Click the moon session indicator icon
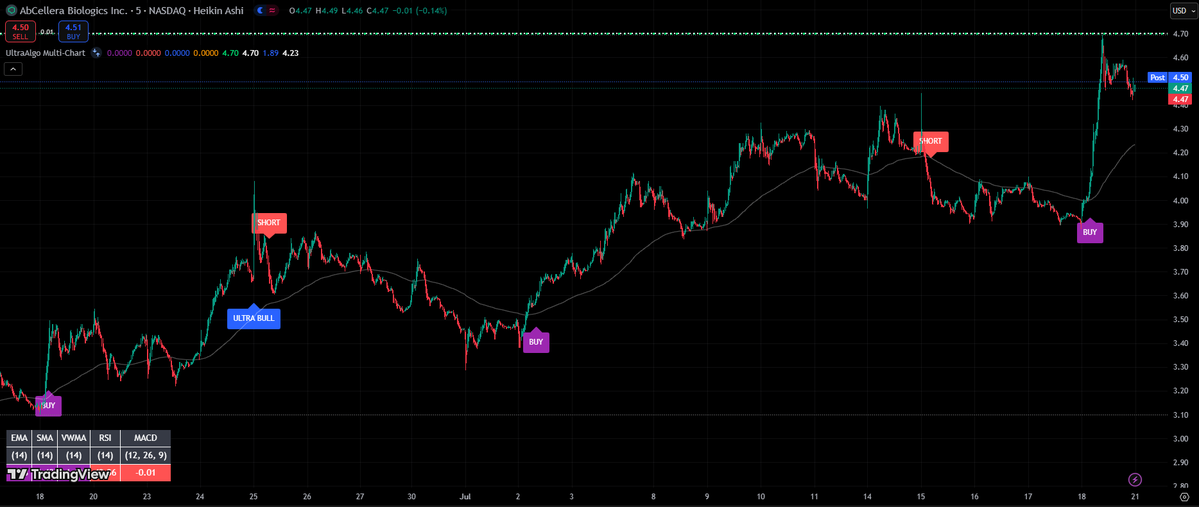The width and height of the screenshot is (1199, 507). (x=261, y=10)
